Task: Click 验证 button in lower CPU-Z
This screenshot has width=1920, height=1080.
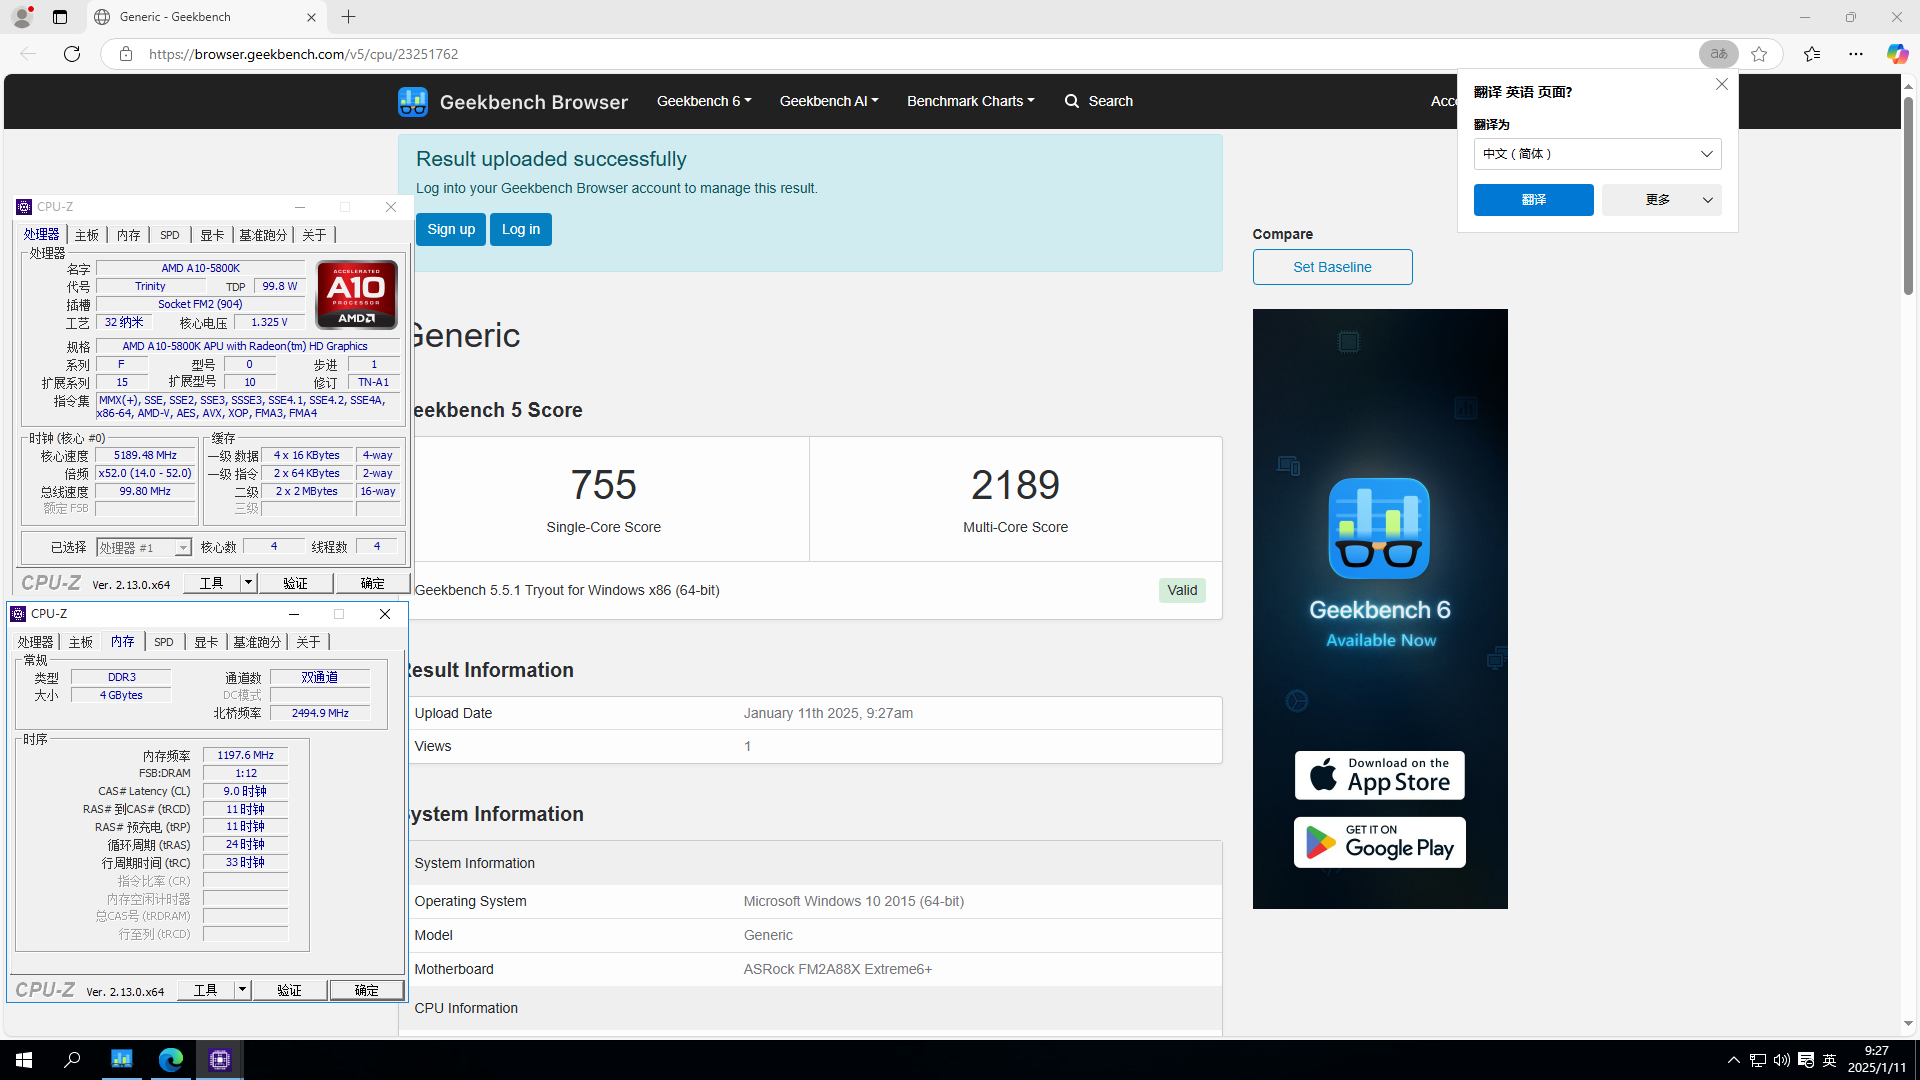Action: coord(289,990)
